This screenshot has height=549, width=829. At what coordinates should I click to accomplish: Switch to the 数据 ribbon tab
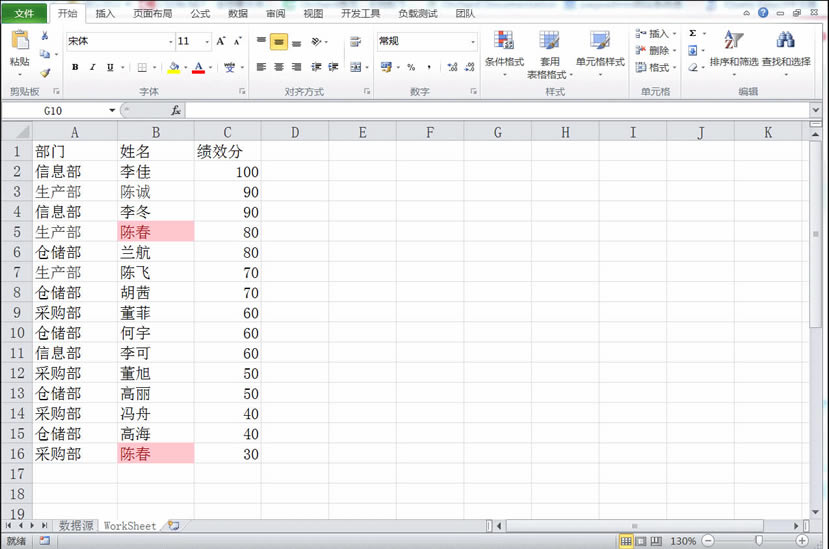[238, 14]
